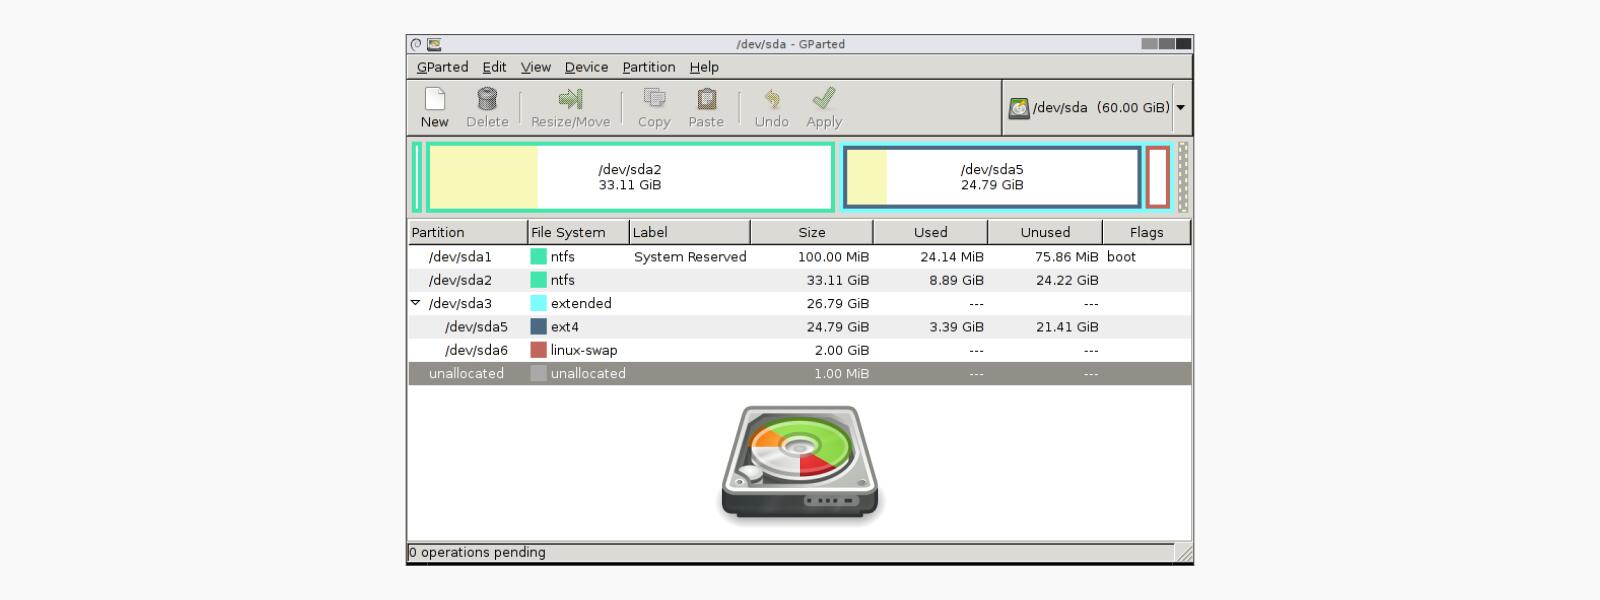Collapse the /dev/sda3 extended partition tree
1600x600 pixels.
[416, 302]
